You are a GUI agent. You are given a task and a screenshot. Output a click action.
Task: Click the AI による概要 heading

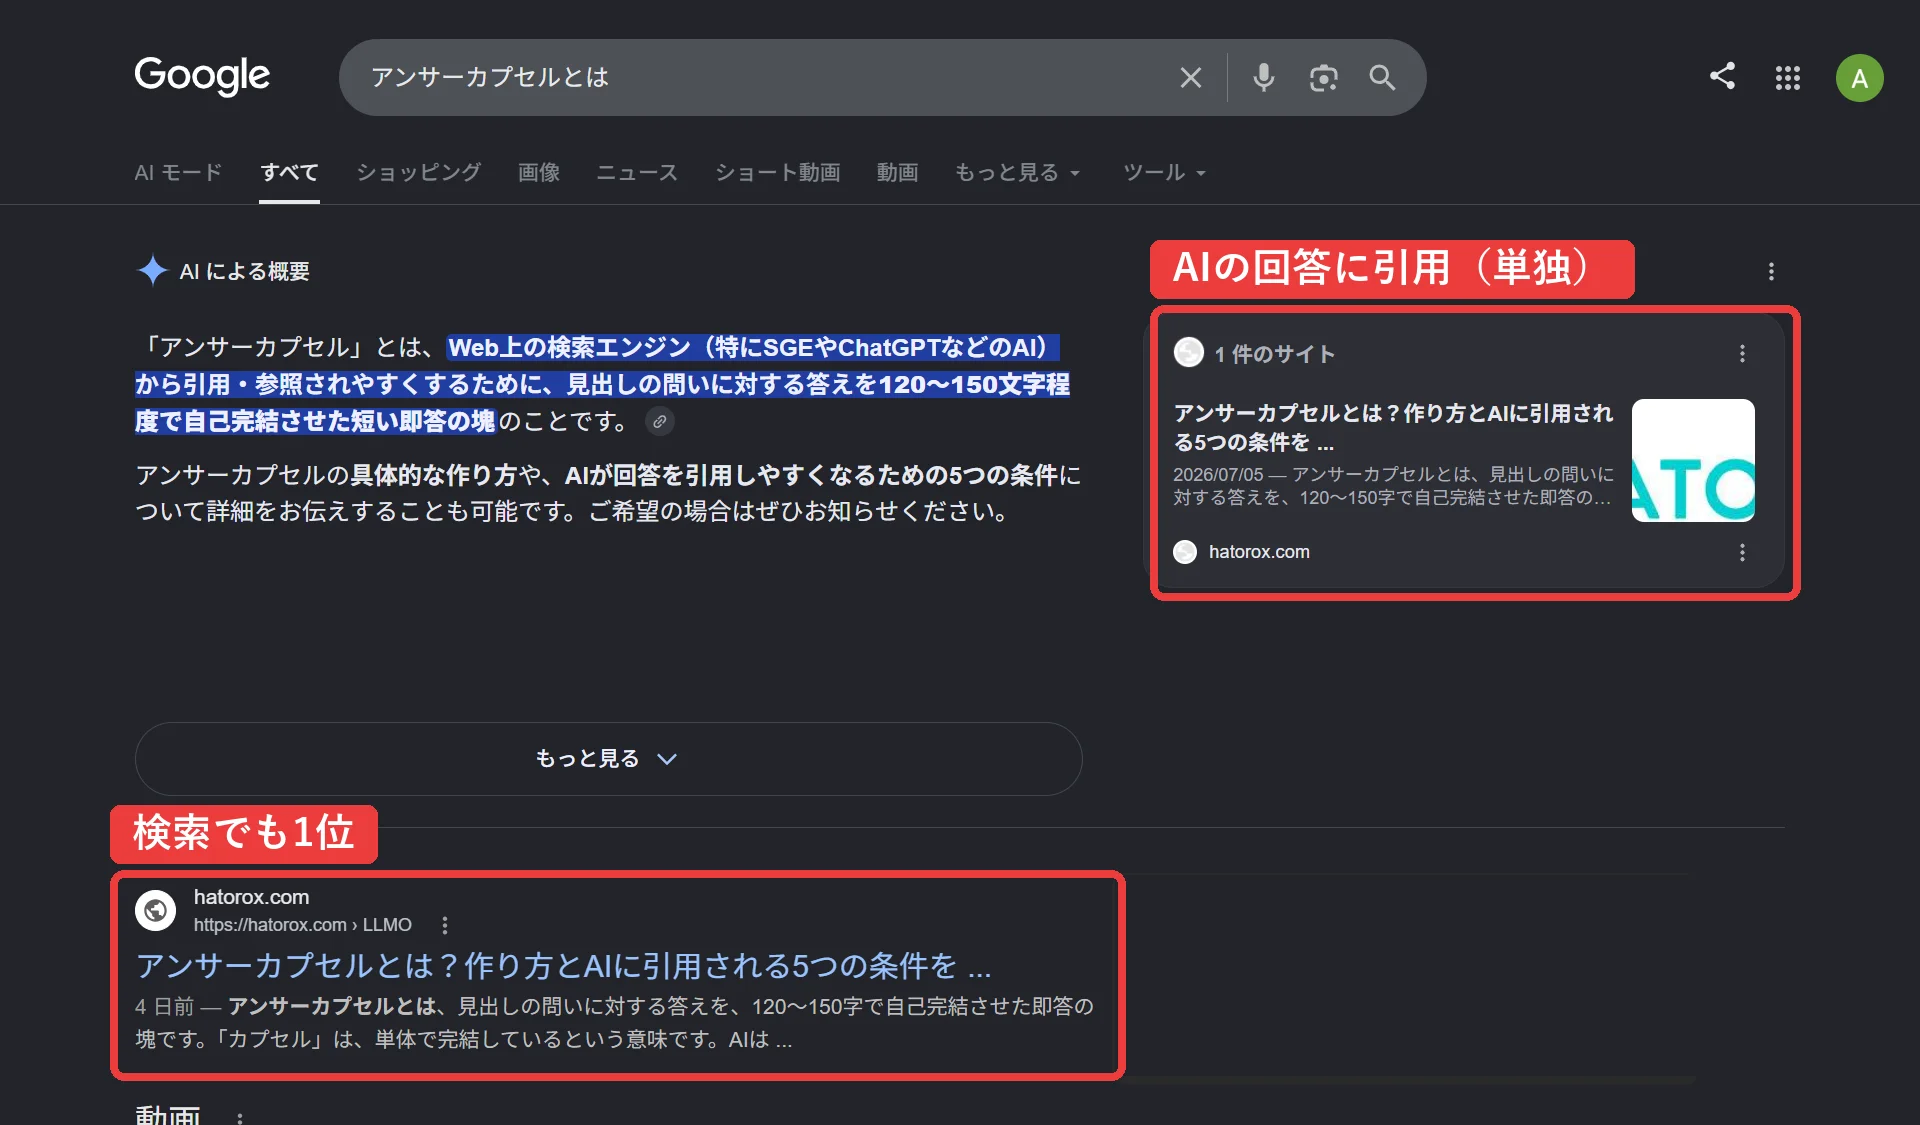click(x=244, y=271)
